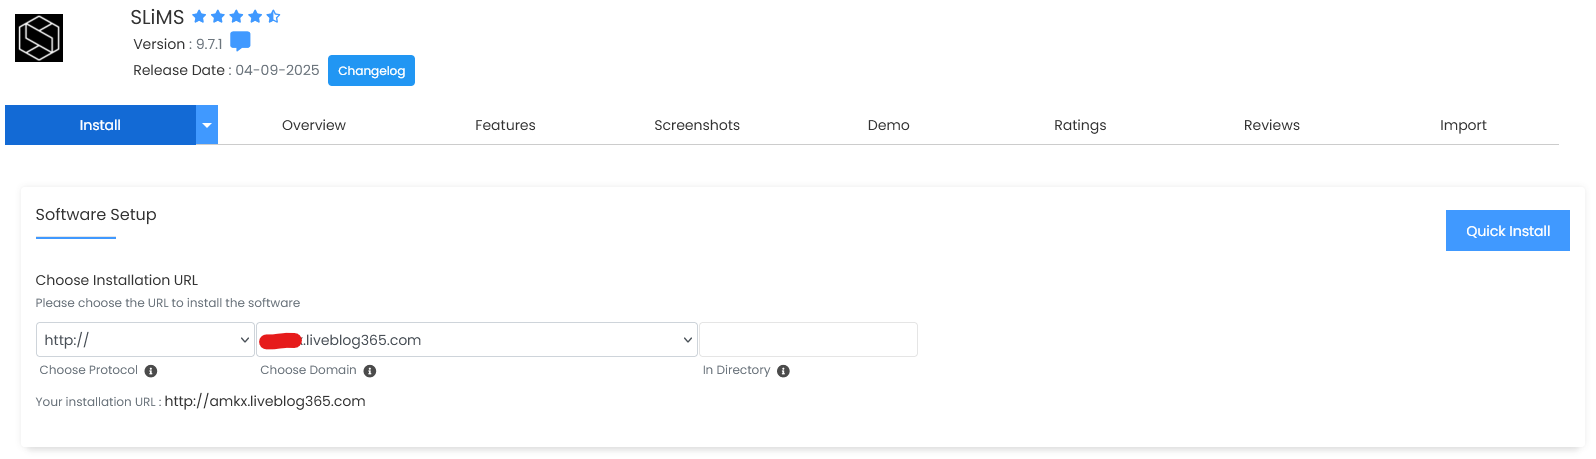Viewport: 1596px width, 459px height.
Task: Switch to the Reviews tab
Action: 1271,125
